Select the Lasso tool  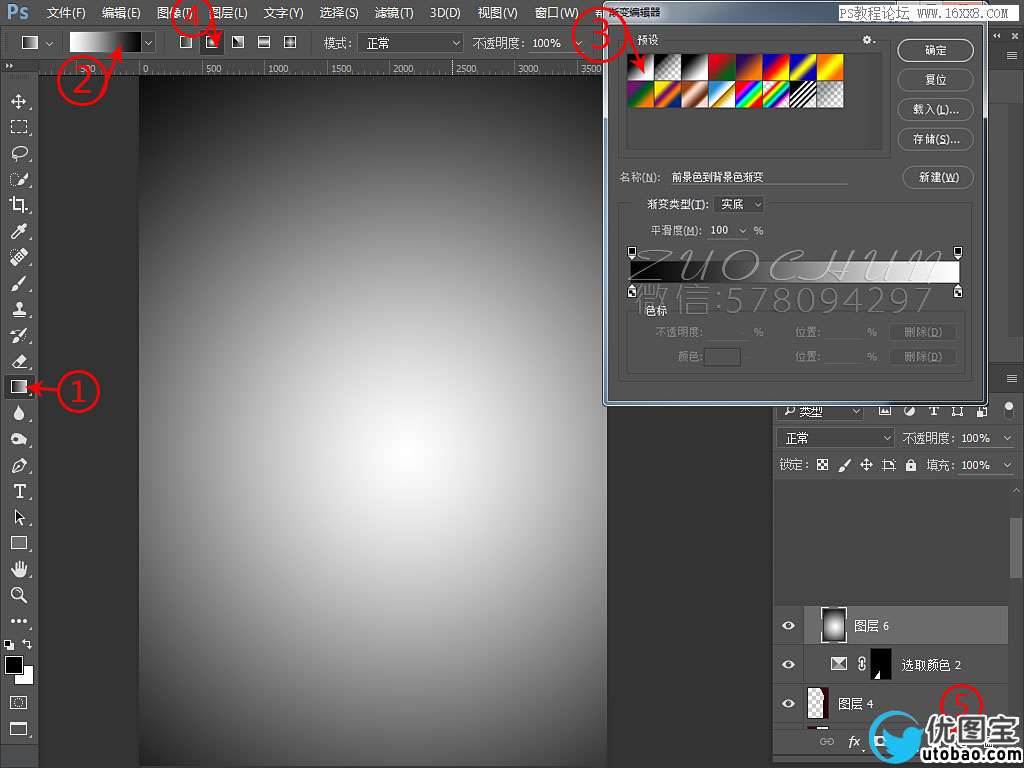pos(19,153)
